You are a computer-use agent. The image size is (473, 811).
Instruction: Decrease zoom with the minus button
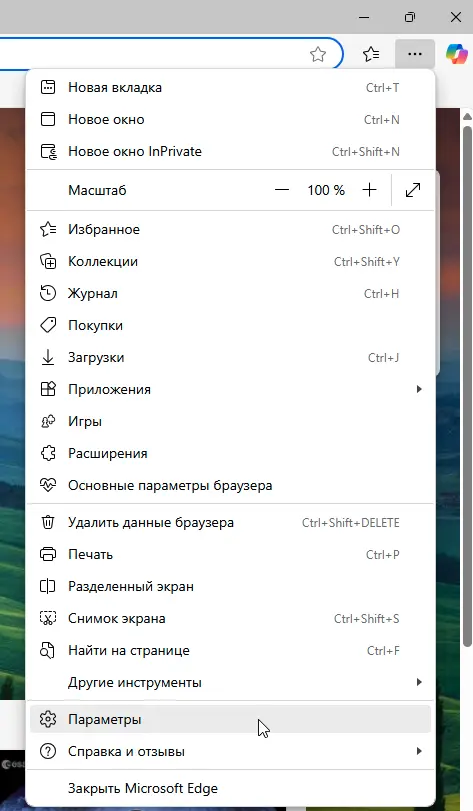[x=282, y=190]
